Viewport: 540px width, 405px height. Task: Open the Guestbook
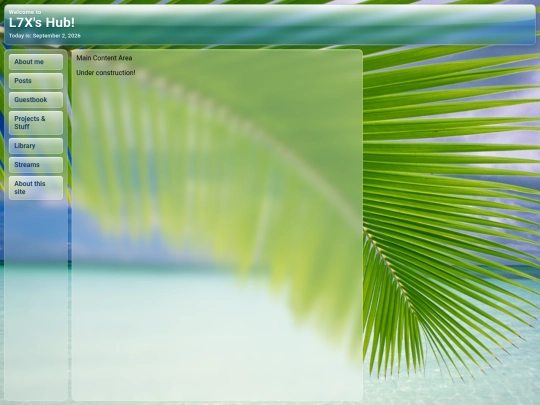coord(36,100)
